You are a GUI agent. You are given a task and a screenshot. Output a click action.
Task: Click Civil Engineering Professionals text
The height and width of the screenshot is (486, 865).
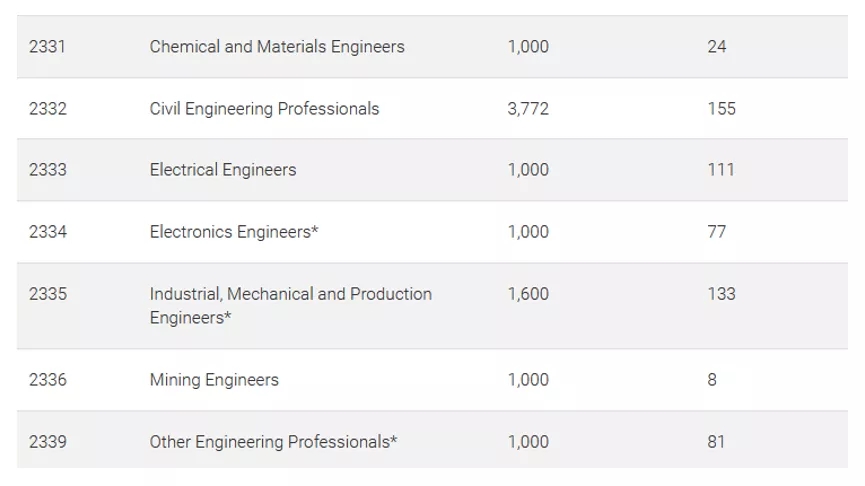(x=264, y=109)
